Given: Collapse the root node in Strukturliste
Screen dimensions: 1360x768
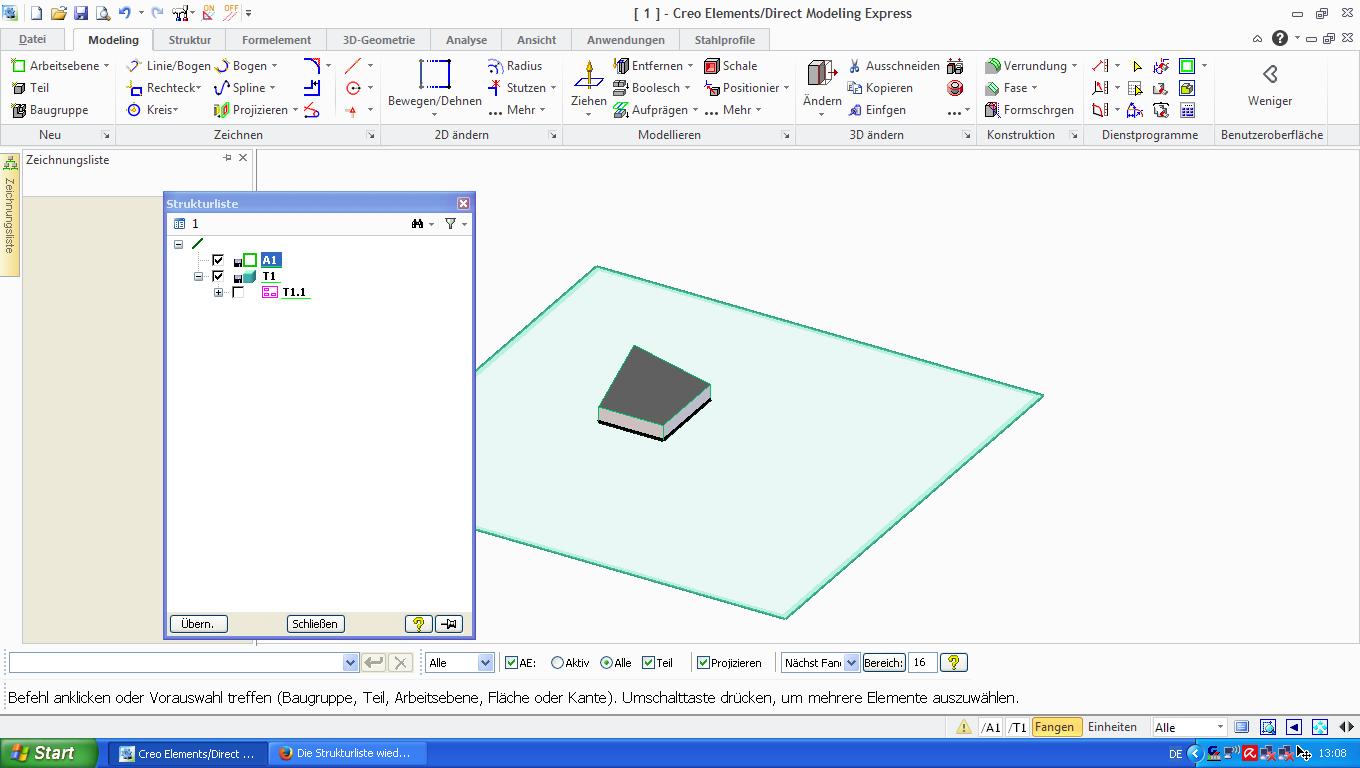Looking at the screenshot, I should point(179,244).
